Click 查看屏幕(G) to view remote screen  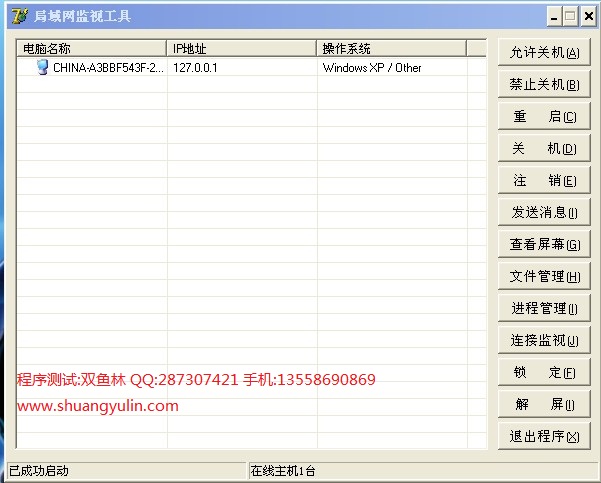[x=544, y=244]
